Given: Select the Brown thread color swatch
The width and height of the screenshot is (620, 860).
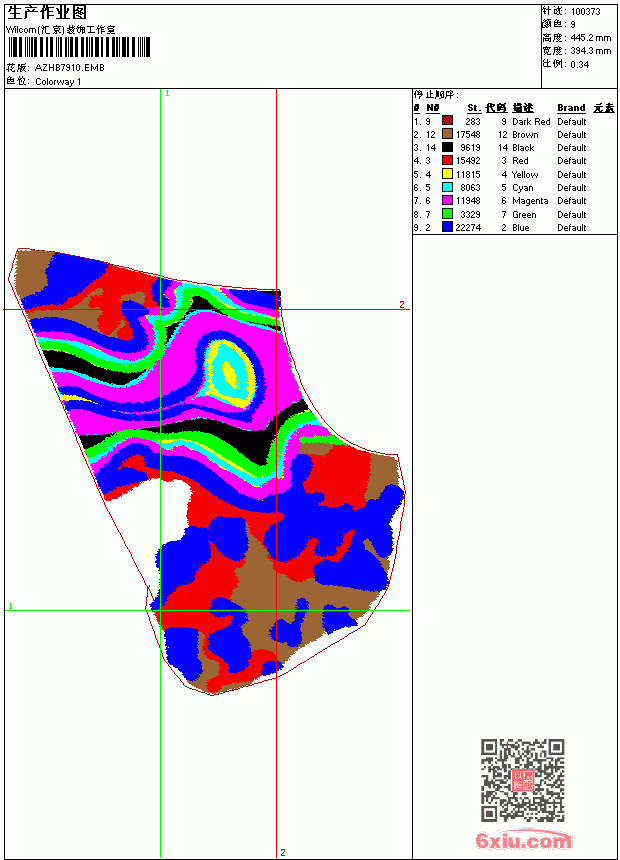Looking at the screenshot, I should (x=448, y=134).
